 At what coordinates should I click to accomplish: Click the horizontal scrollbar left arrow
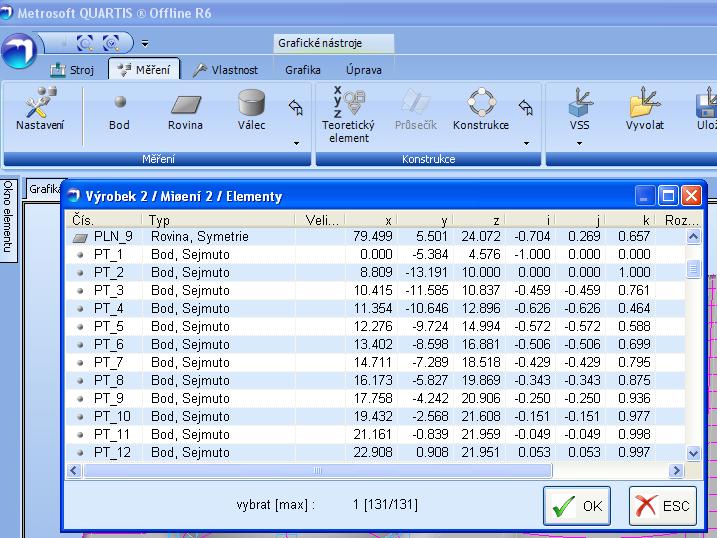74,470
